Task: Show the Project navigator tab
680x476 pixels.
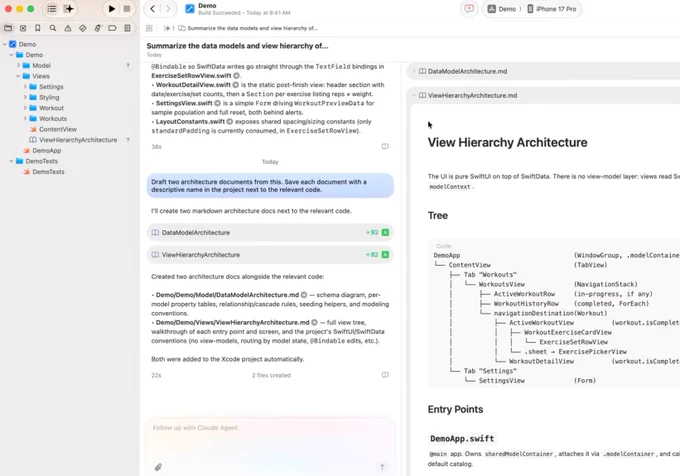Action: [x=8, y=28]
